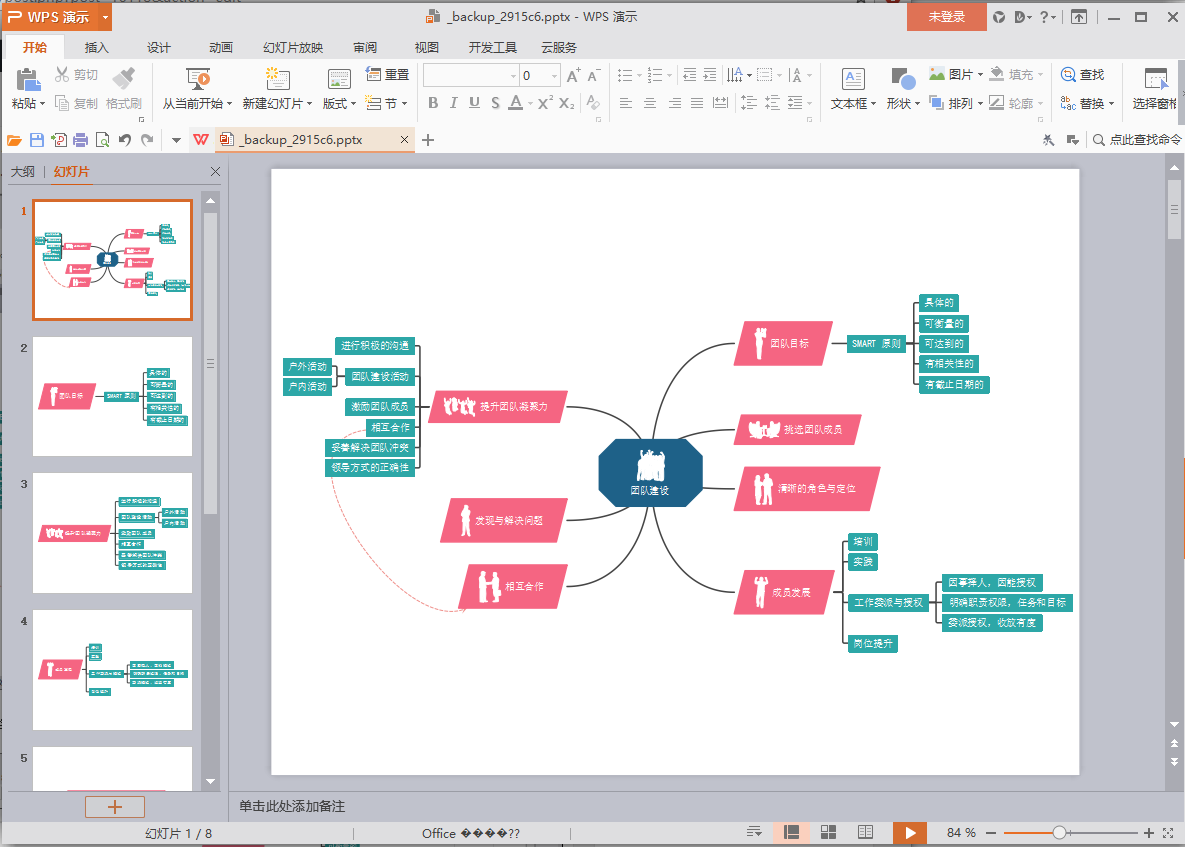Insert a Text Box icon
The height and width of the screenshot is (847, 1185).
(852, 79)
